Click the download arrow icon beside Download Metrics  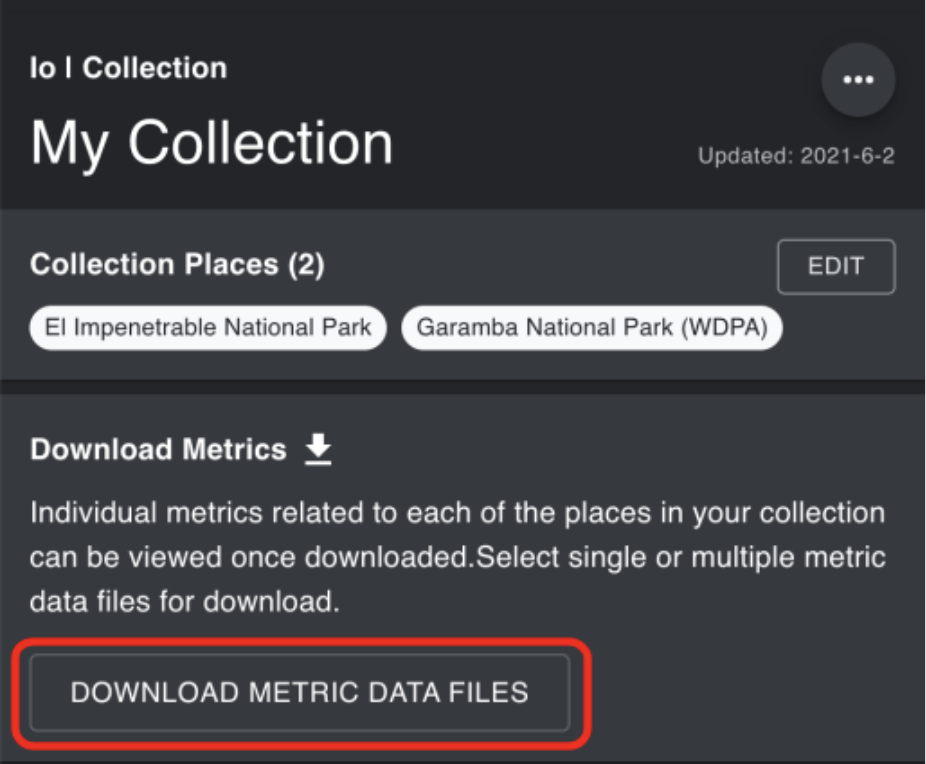[x=318, y=450]
